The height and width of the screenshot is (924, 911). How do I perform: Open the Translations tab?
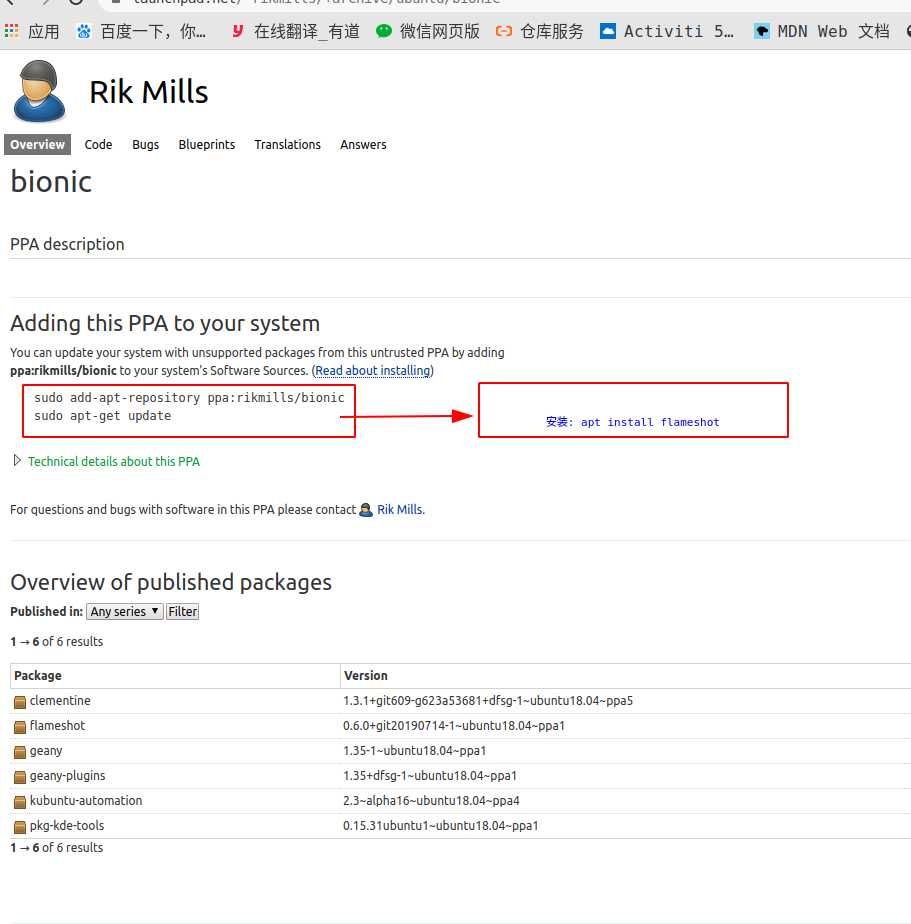[x=288, y=144]
